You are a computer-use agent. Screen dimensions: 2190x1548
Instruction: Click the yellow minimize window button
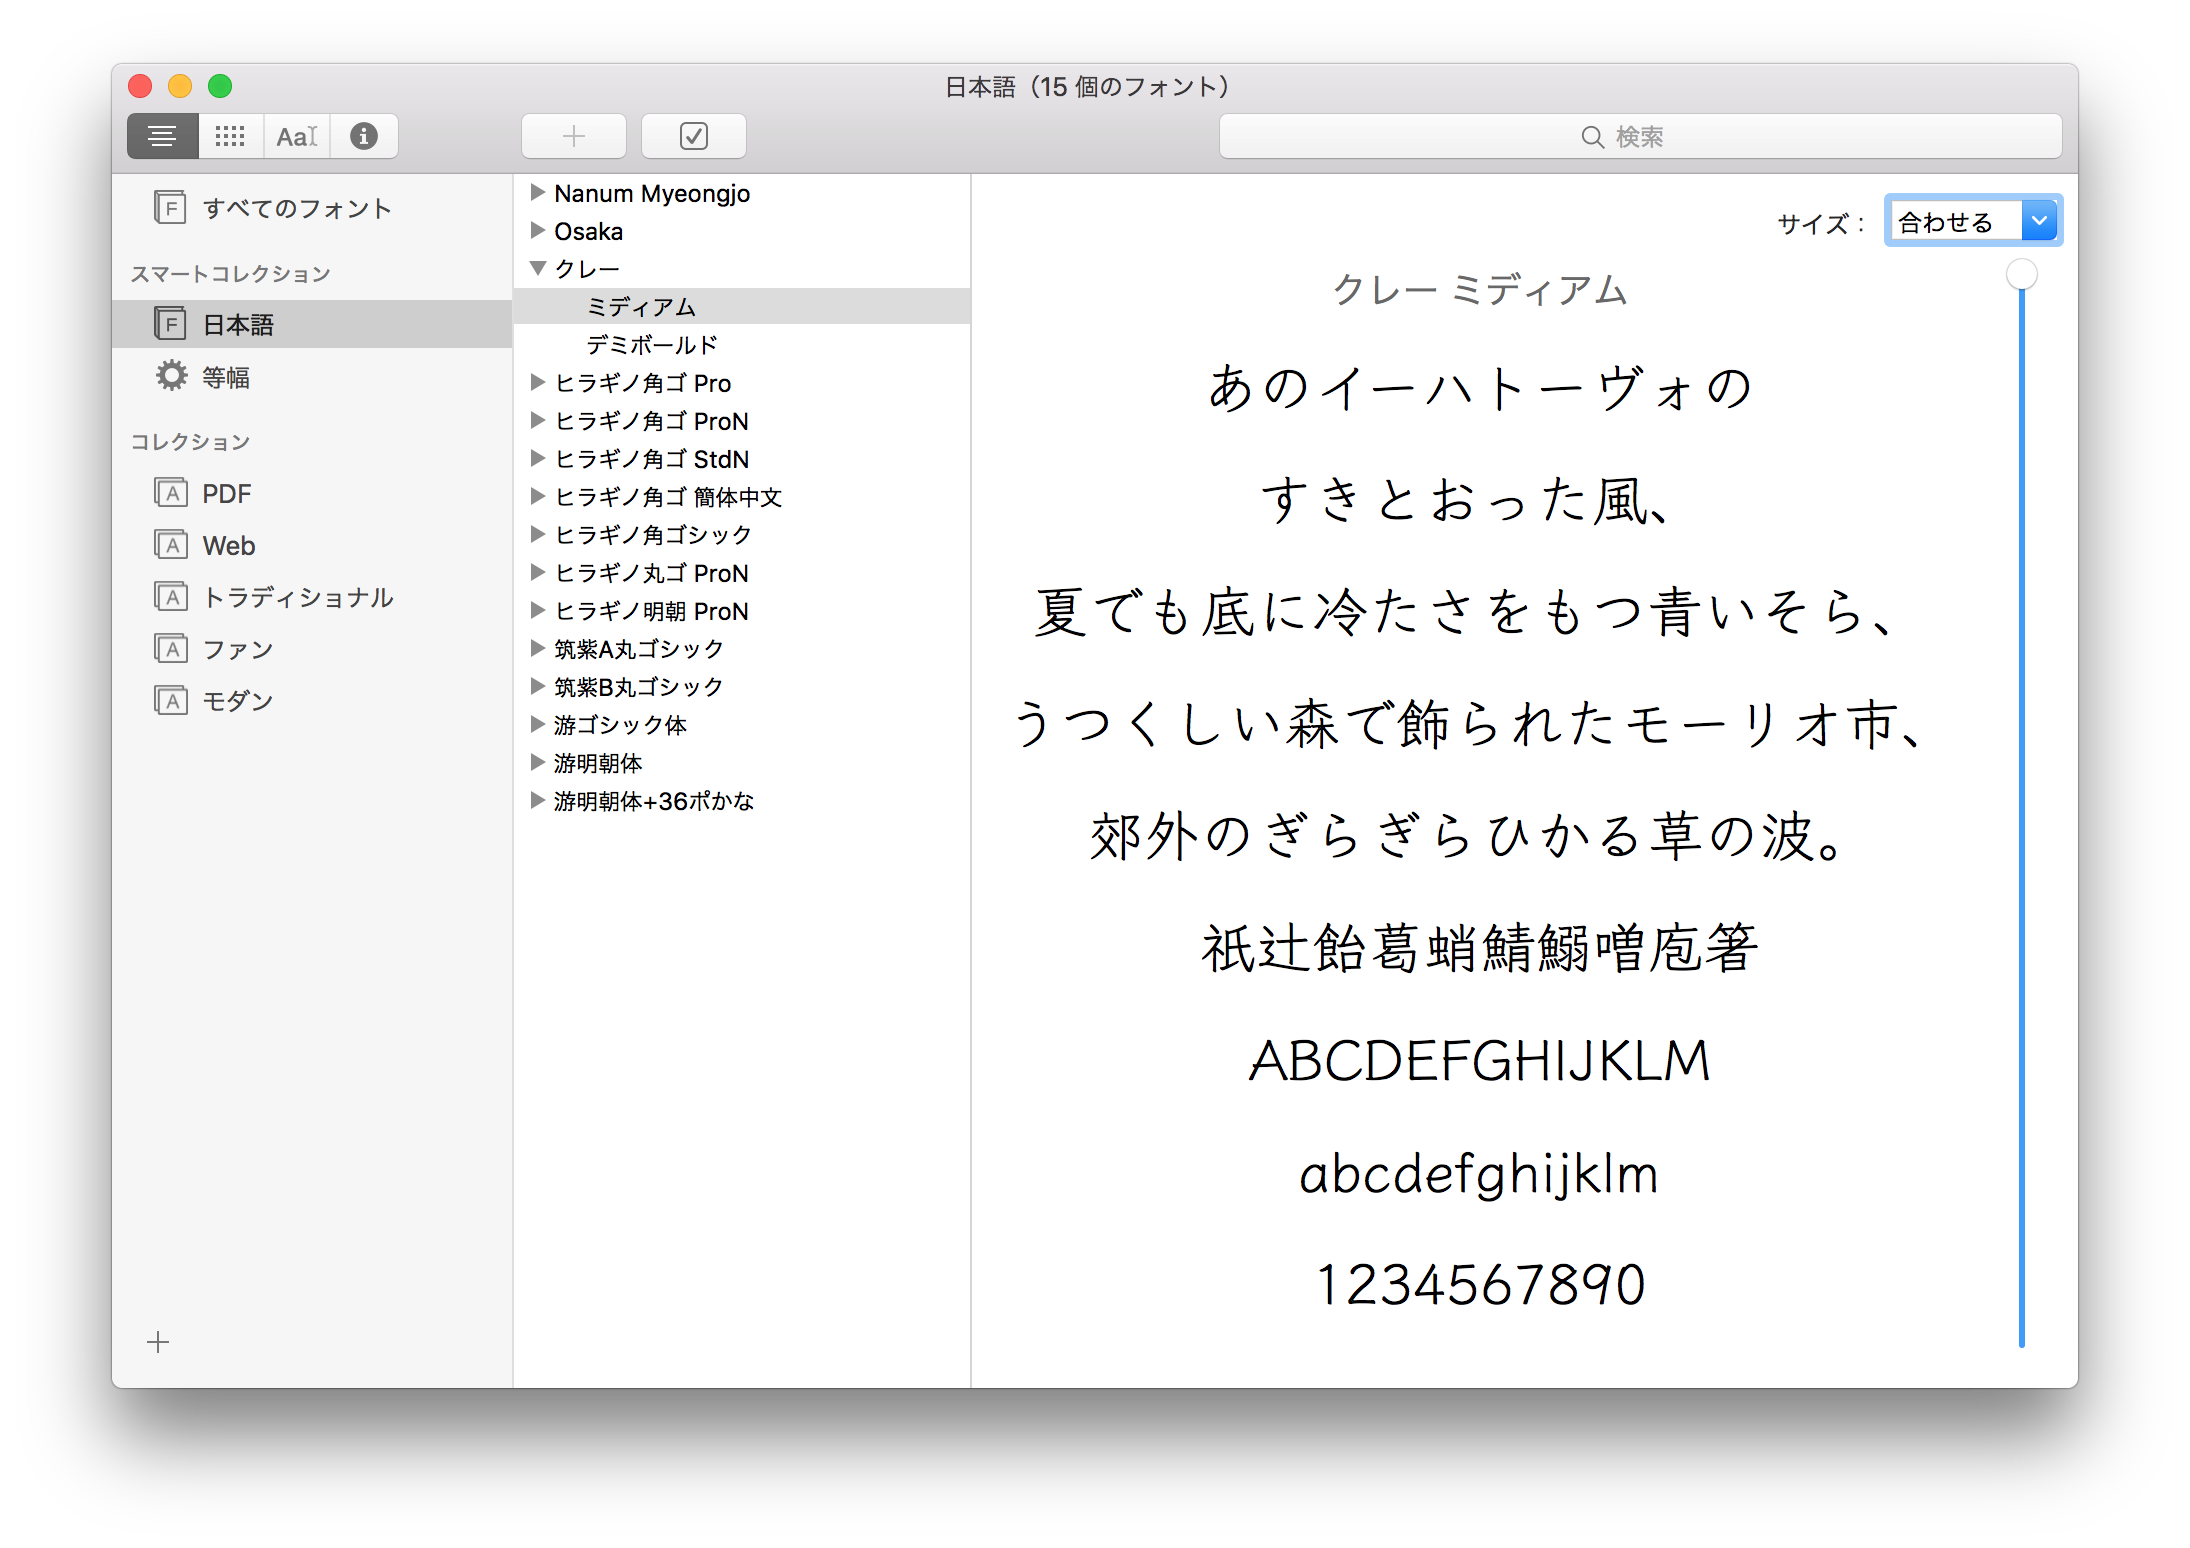180,86
